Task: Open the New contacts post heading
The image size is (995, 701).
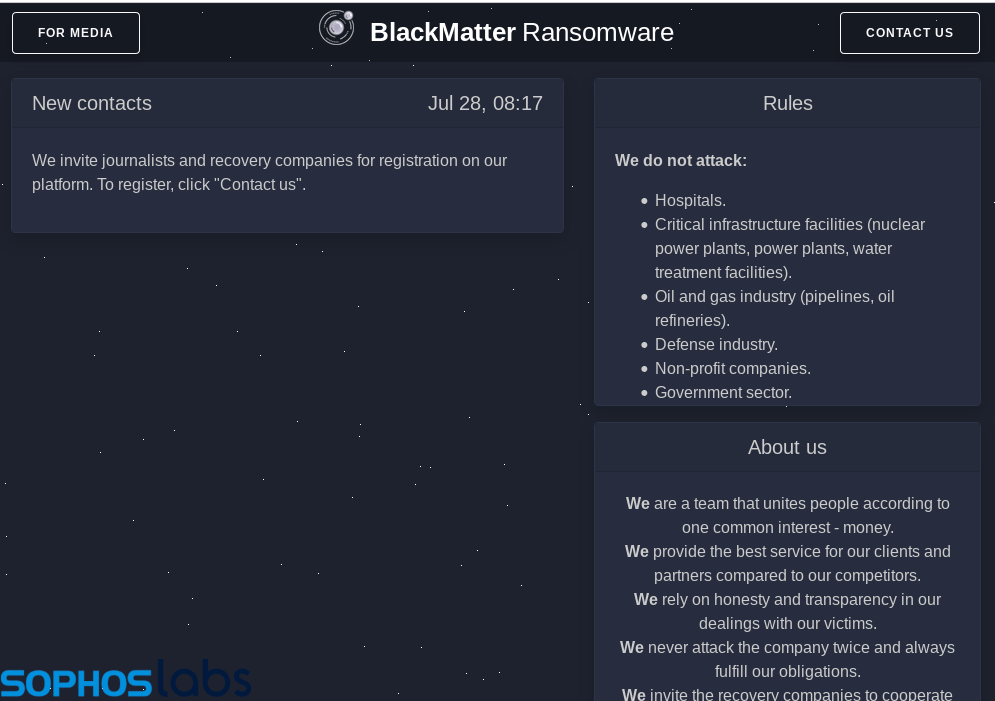Action: tap(92, 103)
